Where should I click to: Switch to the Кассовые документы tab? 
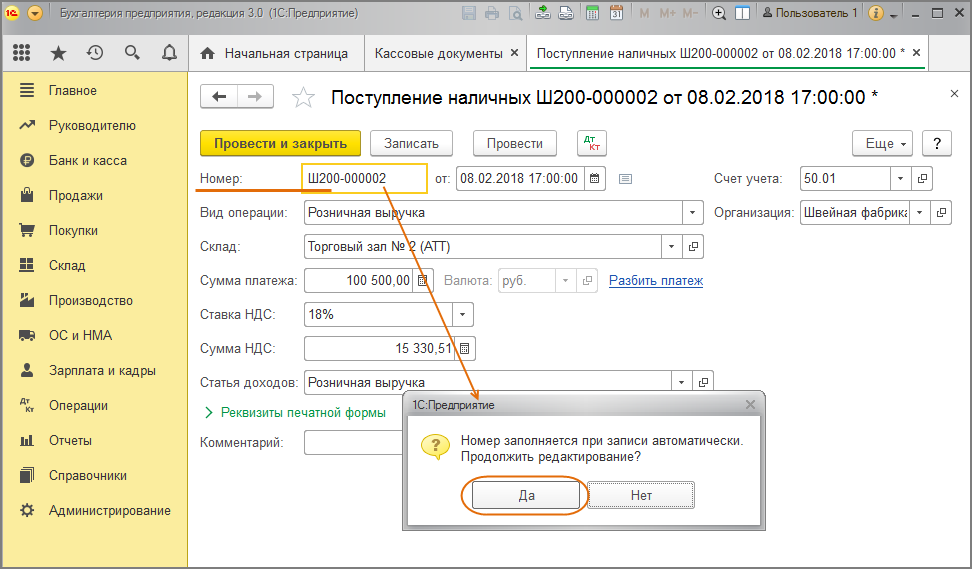(438, 53)
